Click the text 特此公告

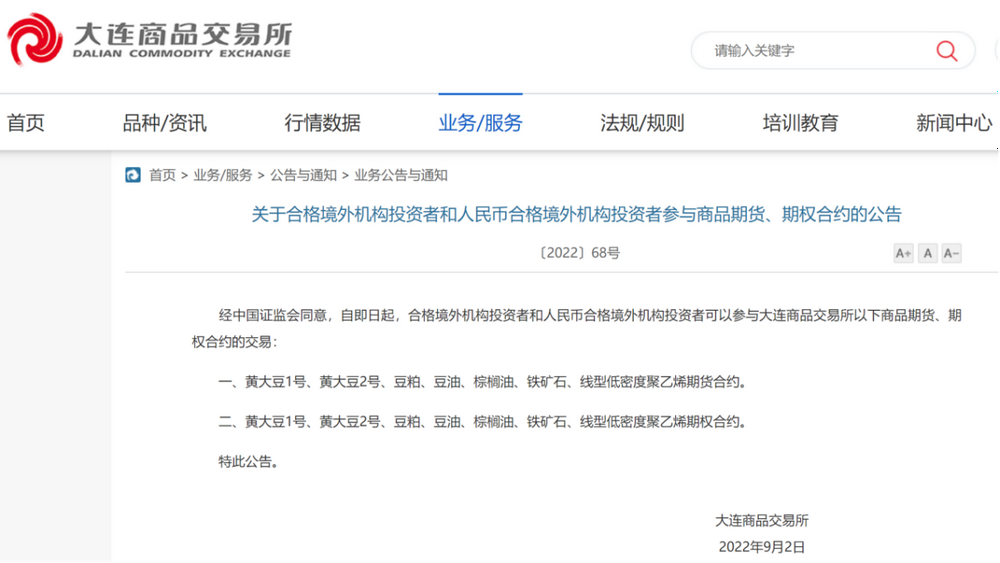(x=249, y=462)
